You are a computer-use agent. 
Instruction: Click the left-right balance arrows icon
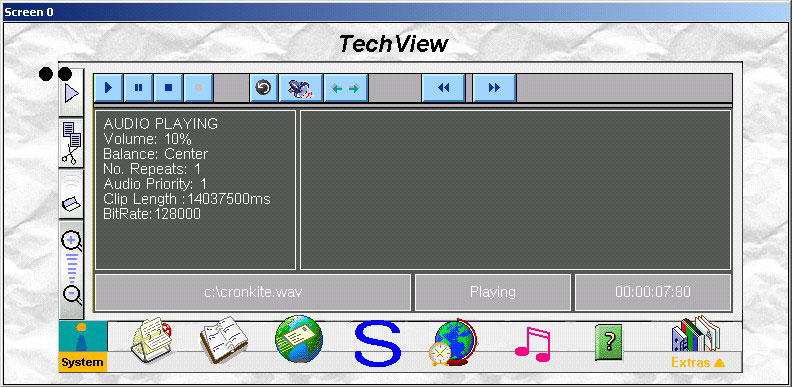click(345, 88)
